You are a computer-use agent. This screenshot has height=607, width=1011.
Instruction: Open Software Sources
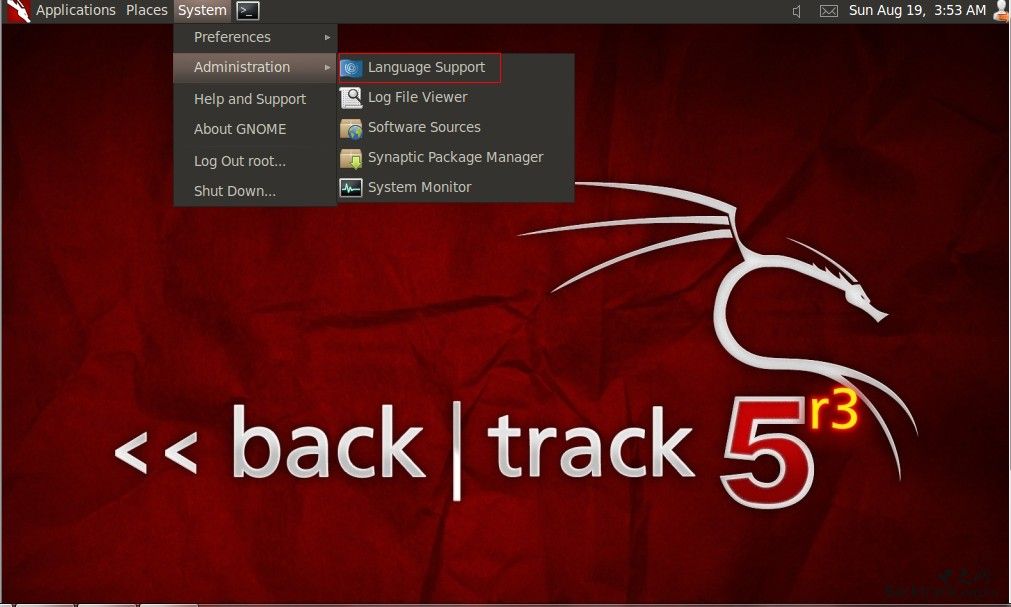(x=423, y=127)
